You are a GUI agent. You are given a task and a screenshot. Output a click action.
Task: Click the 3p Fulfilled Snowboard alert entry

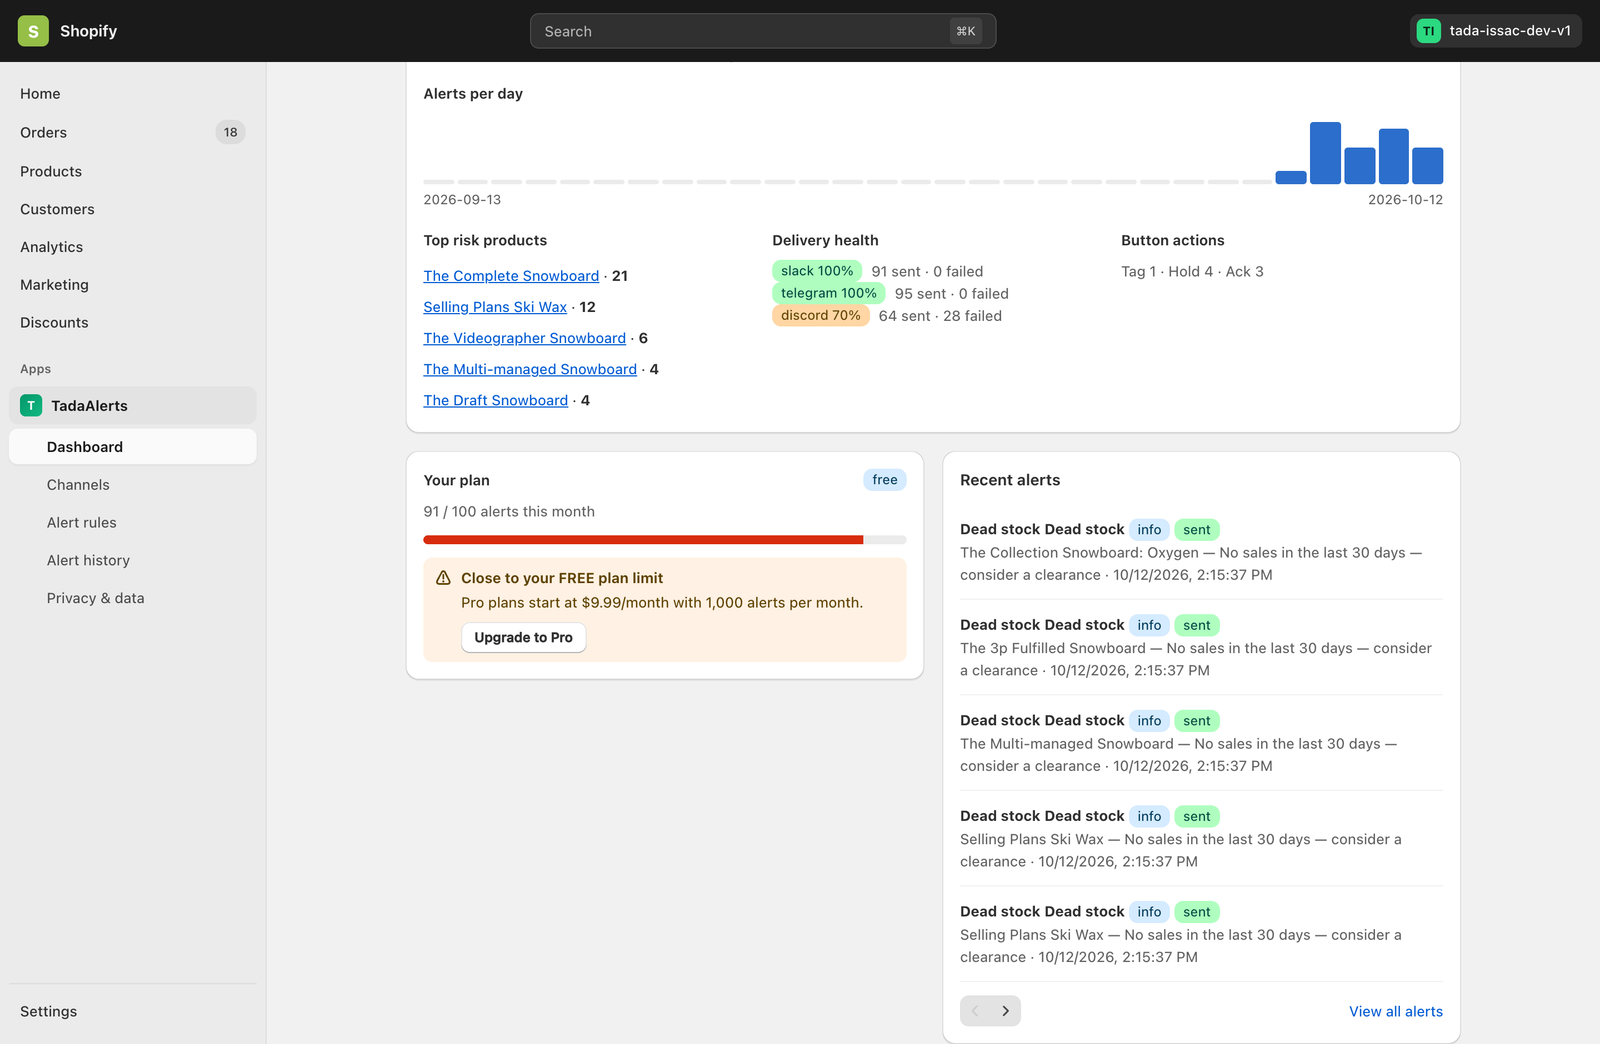[x=1201, y=647]
